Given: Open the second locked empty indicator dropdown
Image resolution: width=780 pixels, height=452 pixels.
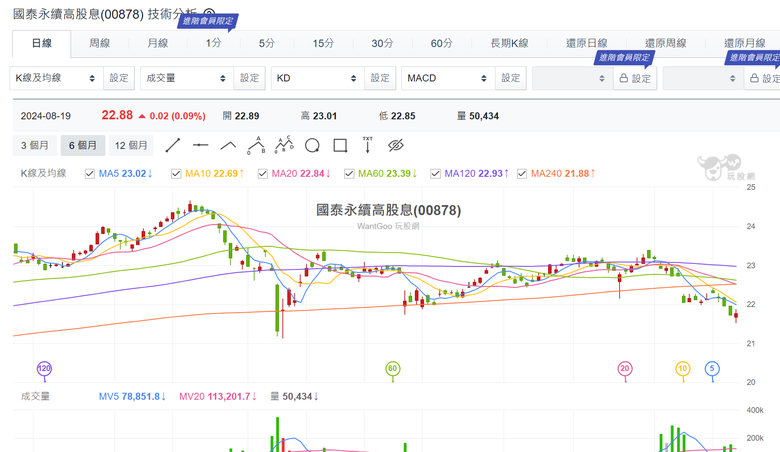Looking at the screenshot, I should [703, 78].
